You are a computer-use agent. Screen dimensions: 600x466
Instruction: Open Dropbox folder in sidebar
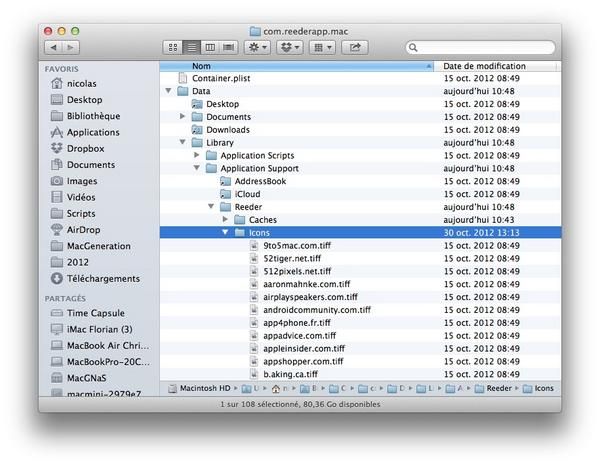pyautogui.click(x=84, y=148)
